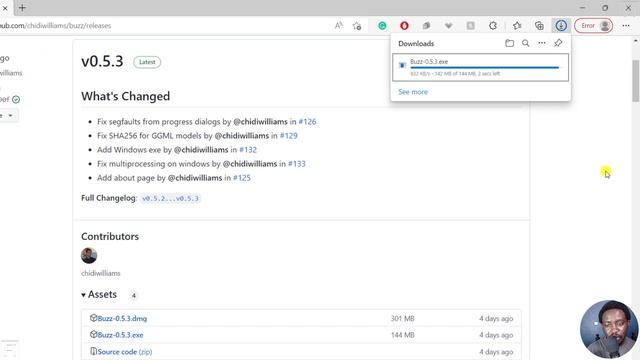
Task: Click the zip file icon beside Source code
Action: [93, 351]
